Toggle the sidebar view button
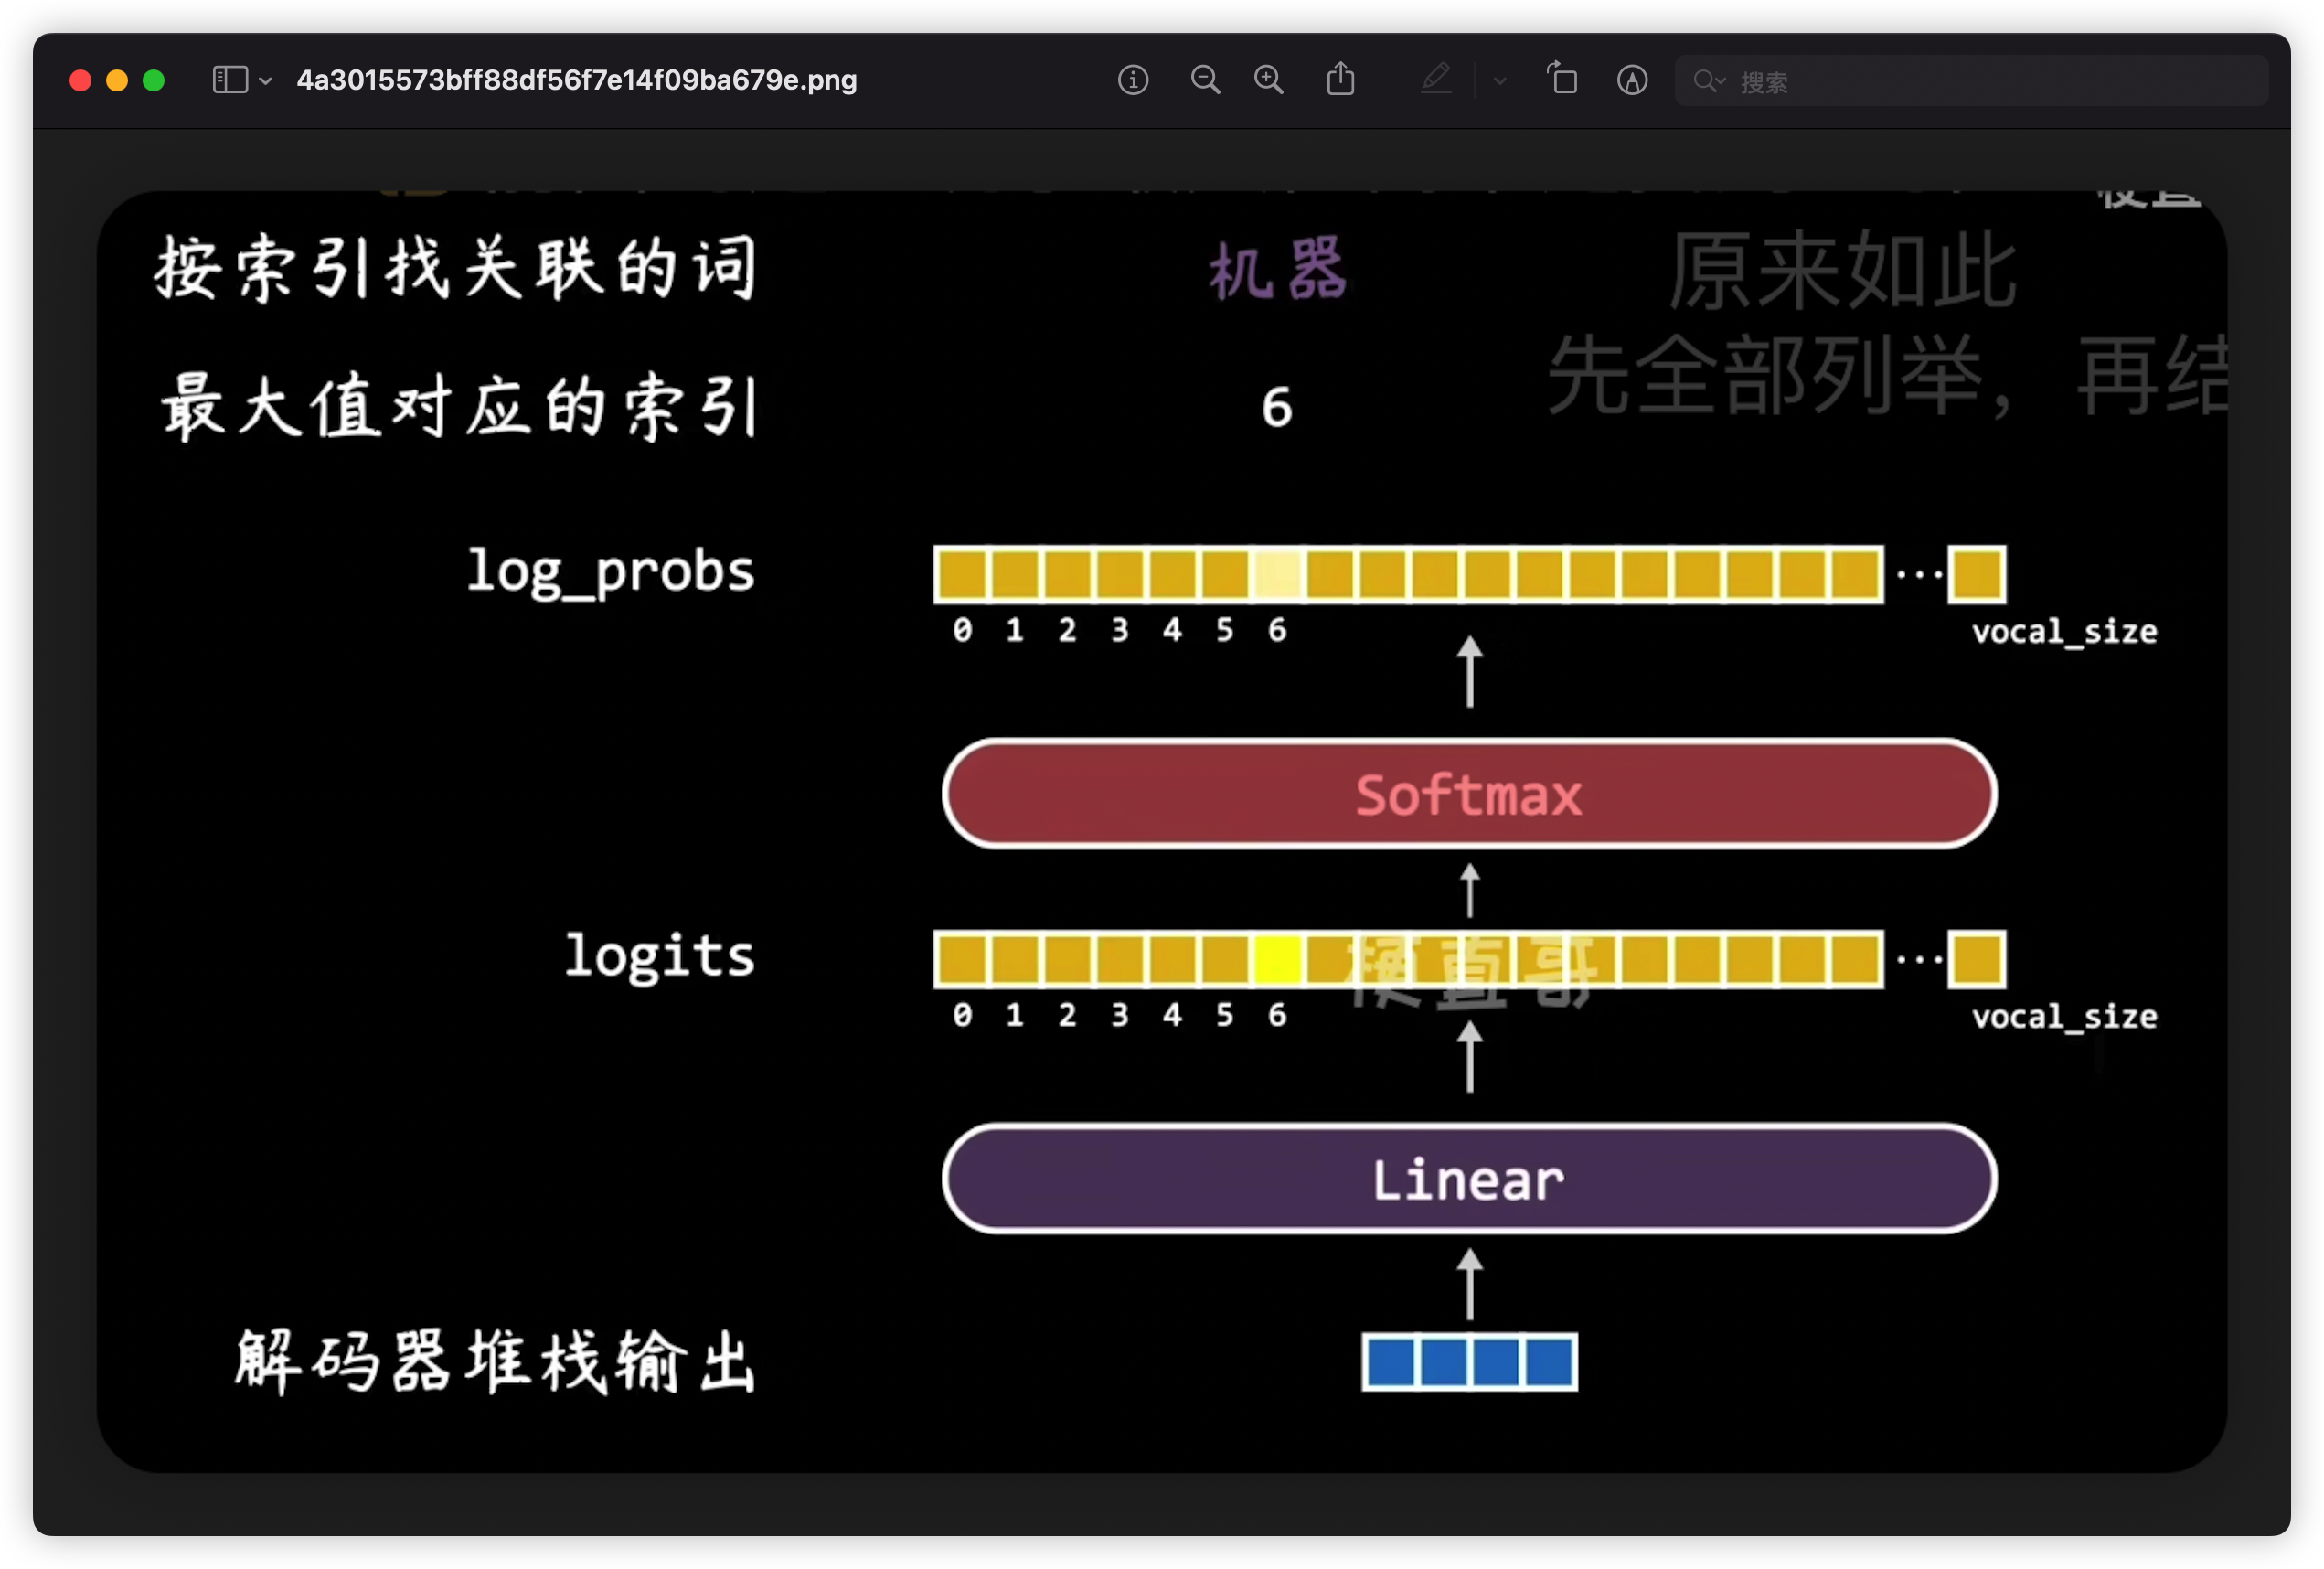 230,80
